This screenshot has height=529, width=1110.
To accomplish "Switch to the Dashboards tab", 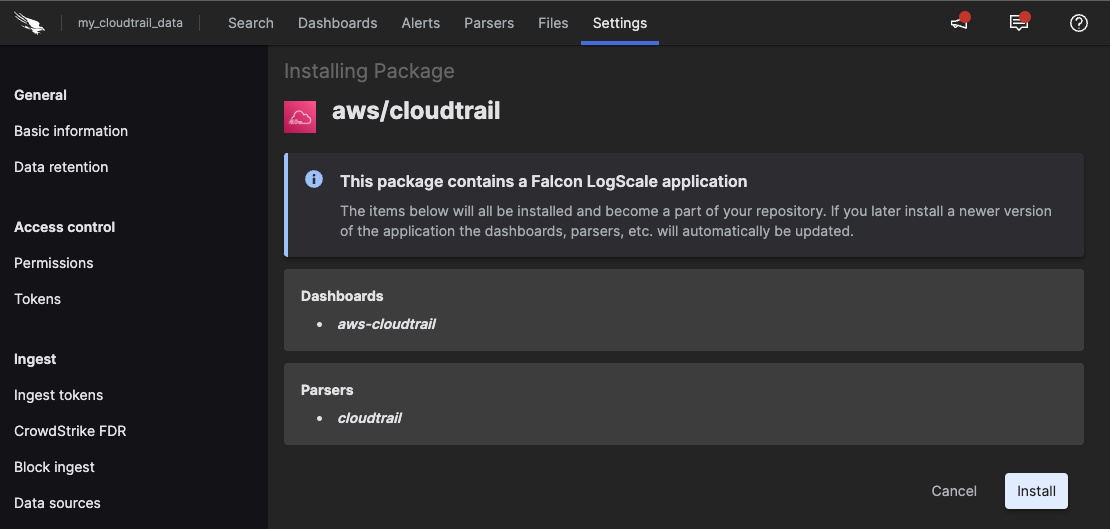I will pos(338,23).
